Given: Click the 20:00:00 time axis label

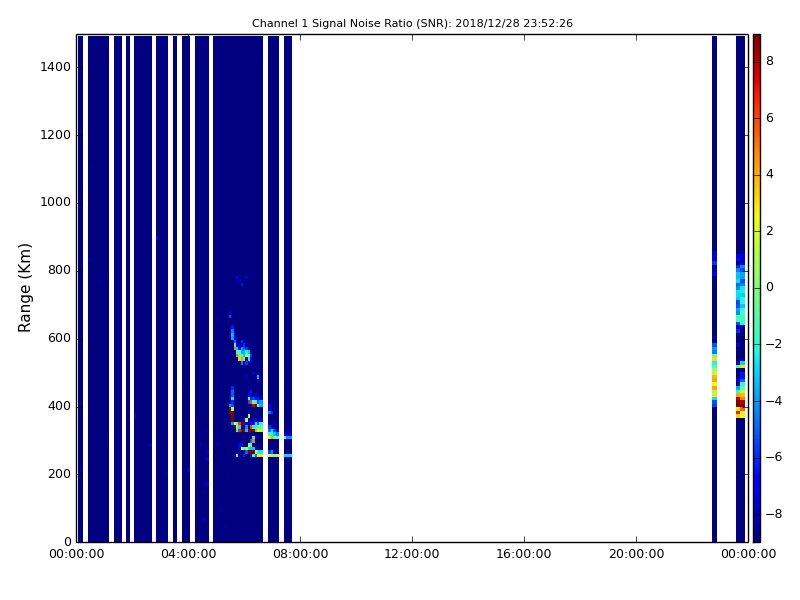Looking at the screenshot, I should [x=636, y=554].
